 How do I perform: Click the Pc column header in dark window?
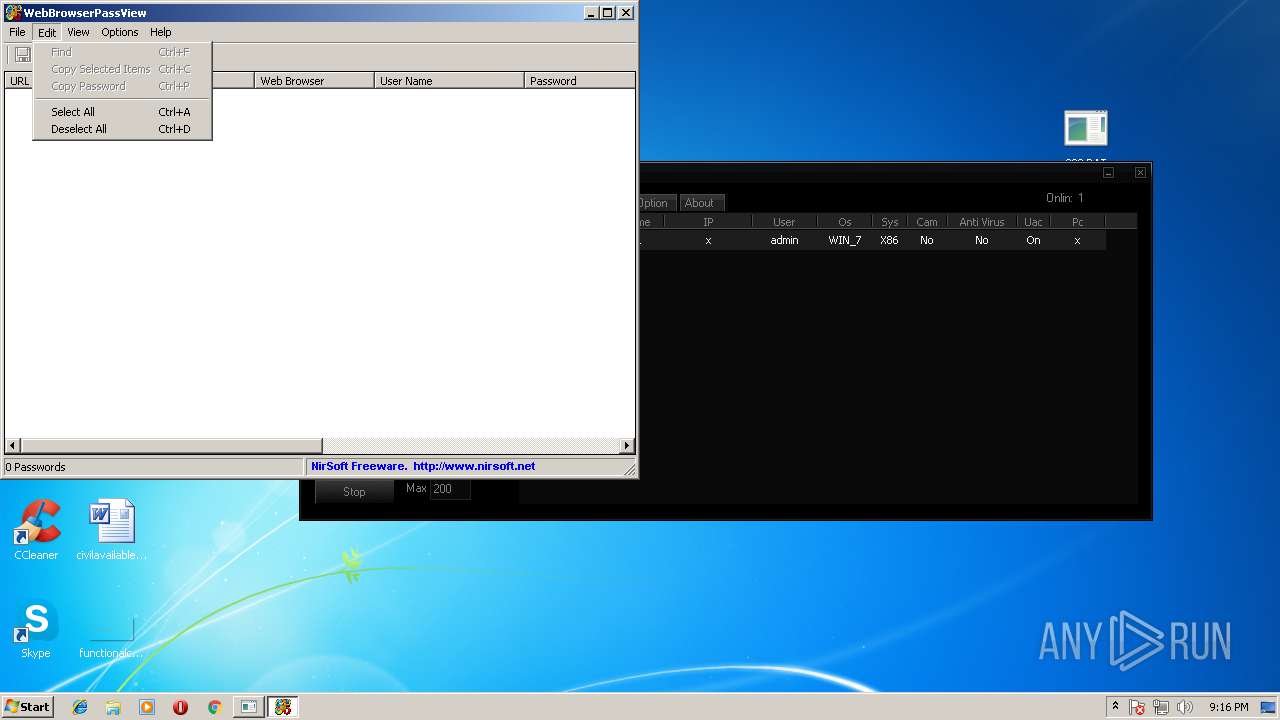tap(1078, 222)
